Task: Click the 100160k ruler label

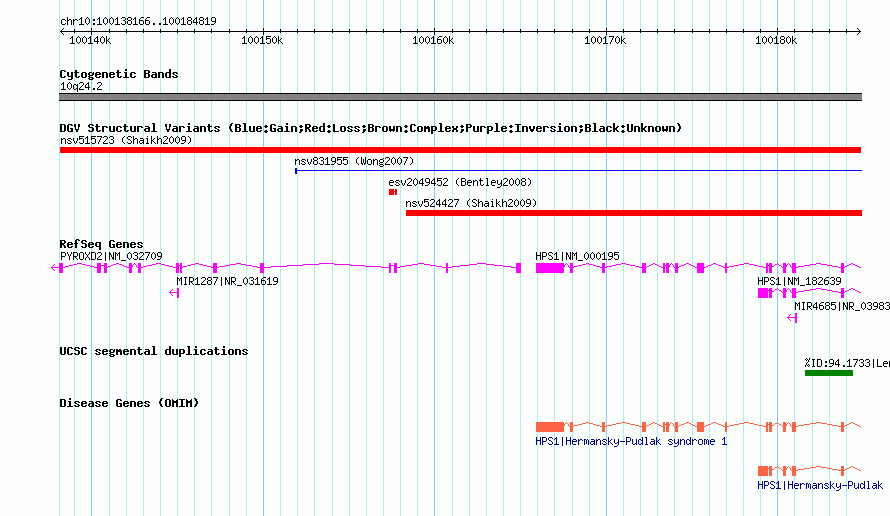Action: click(433, 40)
